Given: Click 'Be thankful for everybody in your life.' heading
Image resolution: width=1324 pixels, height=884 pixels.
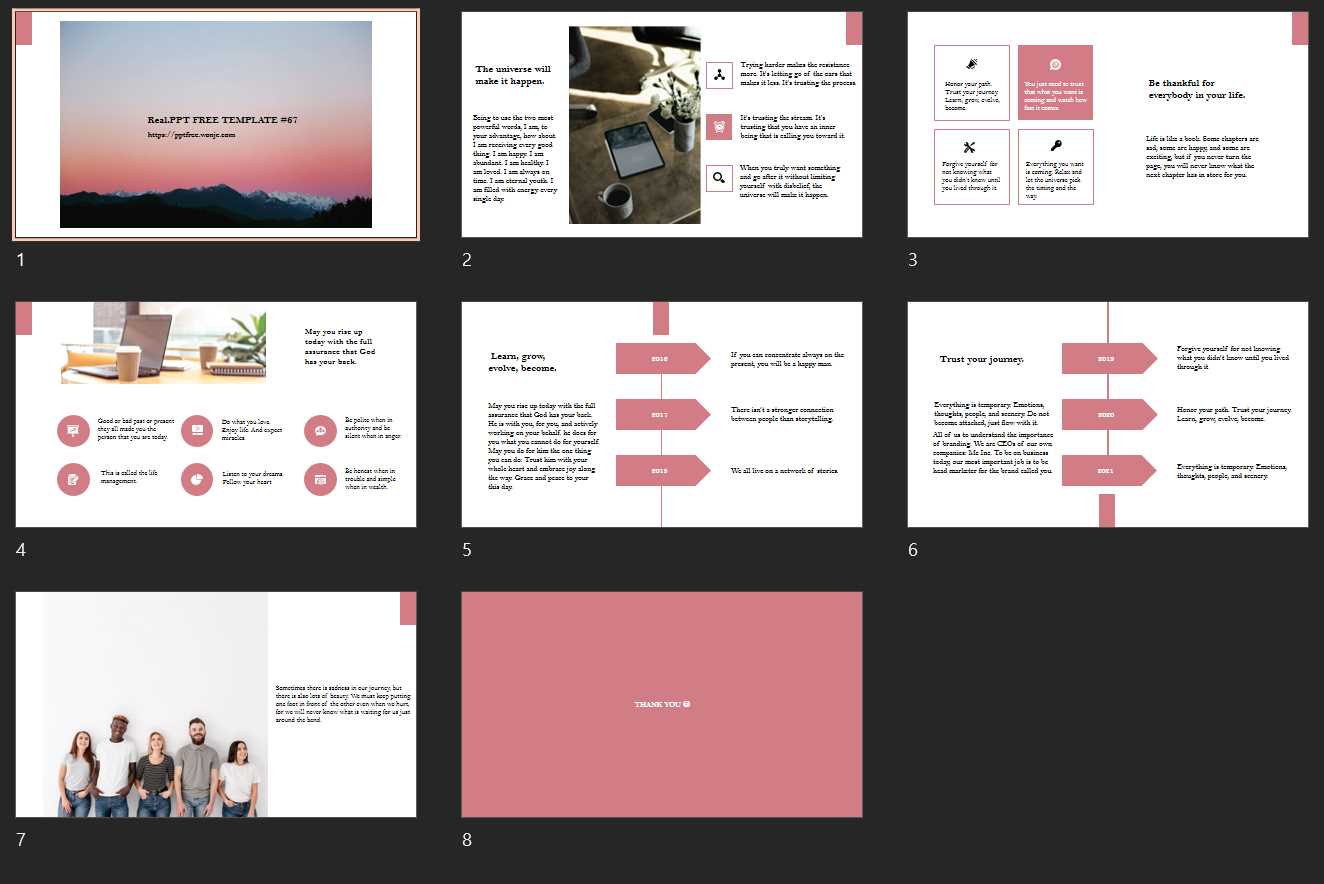Looking at the screenshot, I should coord(1197,89).
